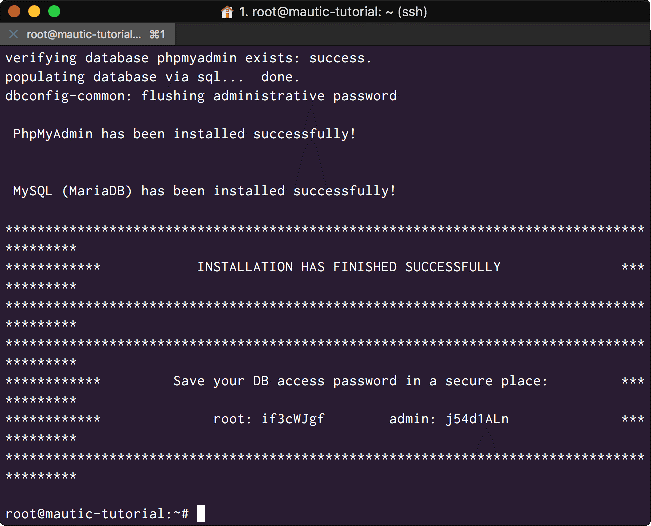Click 'PhpMyAdmin has been installed successfully!' line
Viewport: 651px width, 526px height.
coord(184,134)
